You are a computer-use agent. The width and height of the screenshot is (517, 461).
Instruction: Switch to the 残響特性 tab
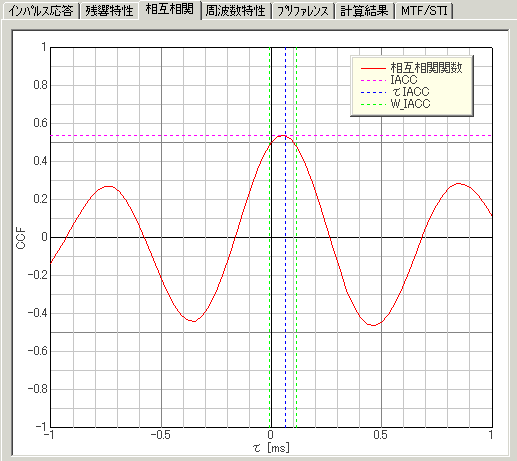click(109, 11)
